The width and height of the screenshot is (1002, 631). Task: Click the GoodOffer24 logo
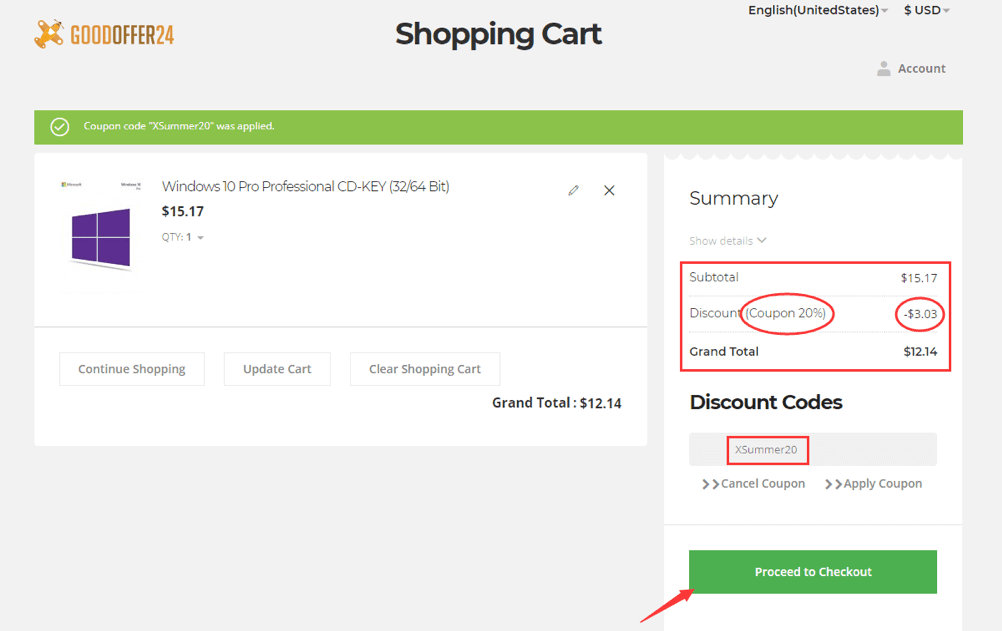point(104,35)
